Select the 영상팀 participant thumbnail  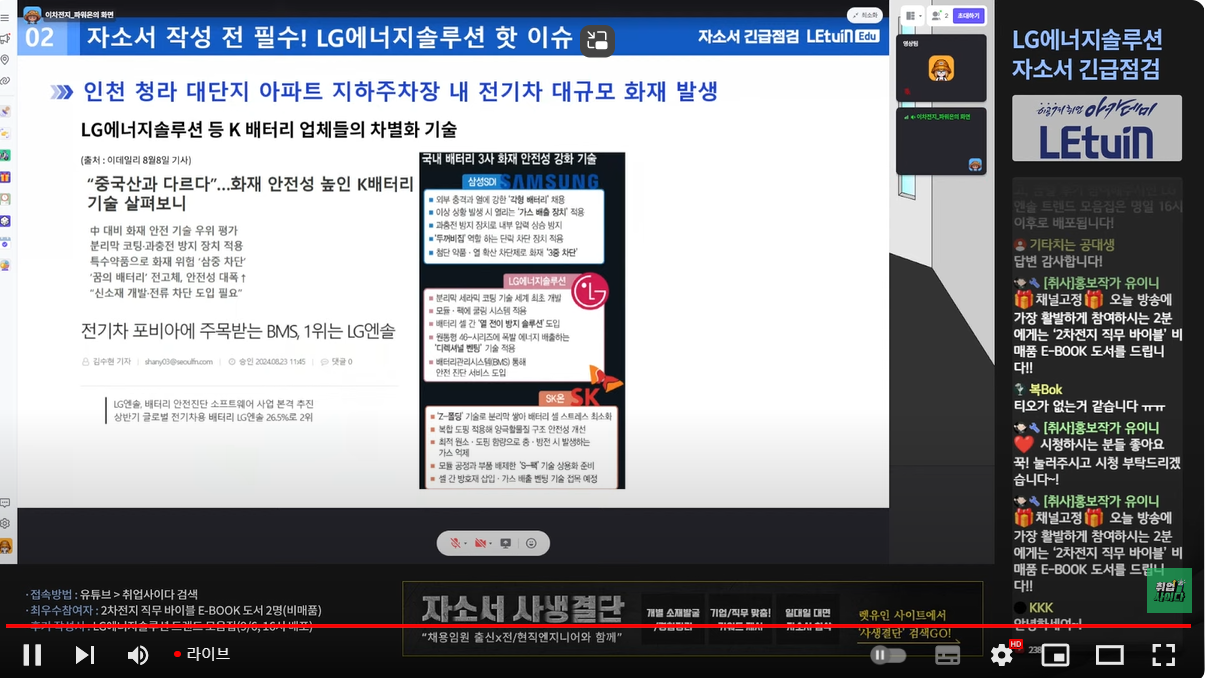[940, 68]
